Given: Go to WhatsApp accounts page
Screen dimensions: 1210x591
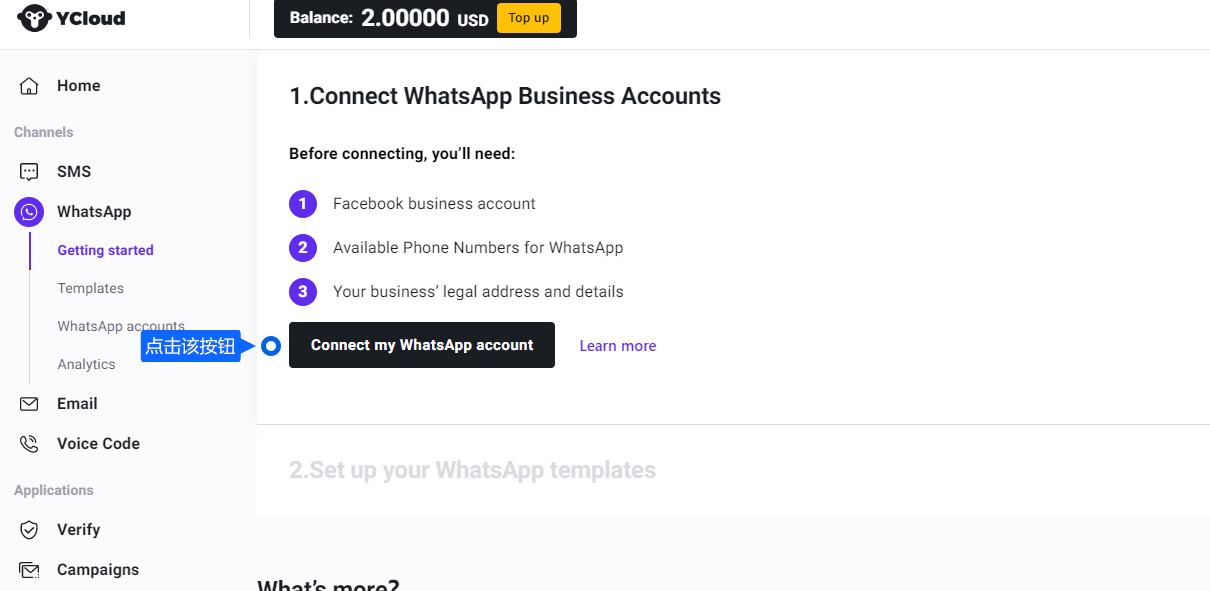Looking at the screenshot, I should [120, 326].
